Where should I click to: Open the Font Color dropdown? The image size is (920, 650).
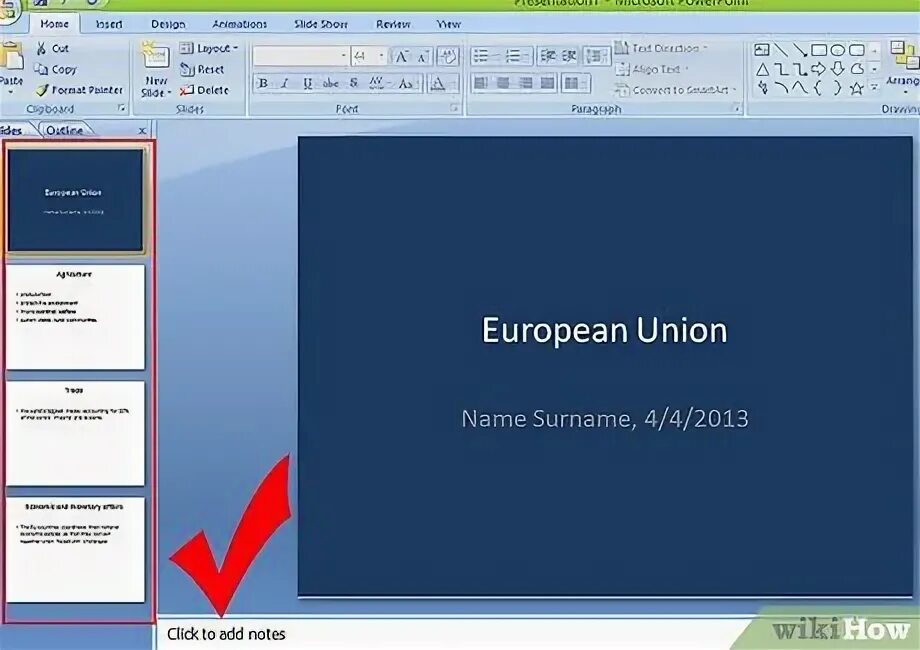pos(443,83)
